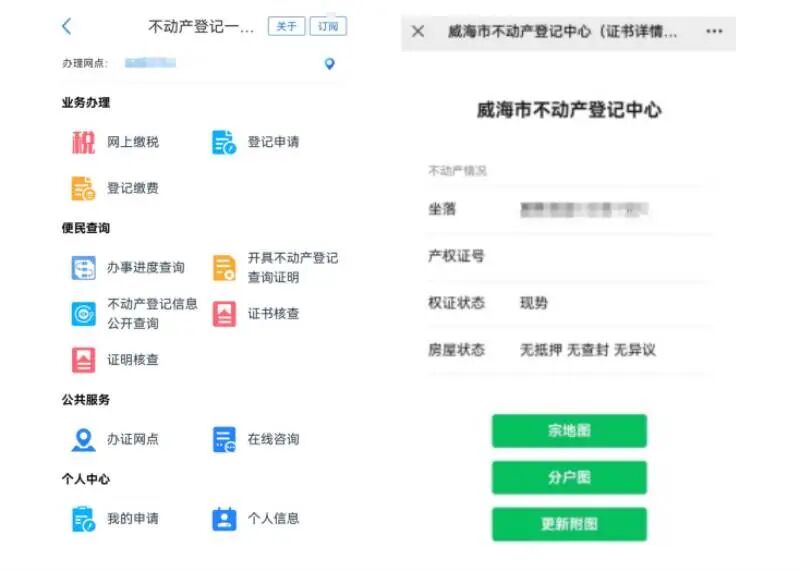The width and height of the screenshot is (800, 571).
Task: Tap the 公共服务 section header
Action: coord(86,400)
